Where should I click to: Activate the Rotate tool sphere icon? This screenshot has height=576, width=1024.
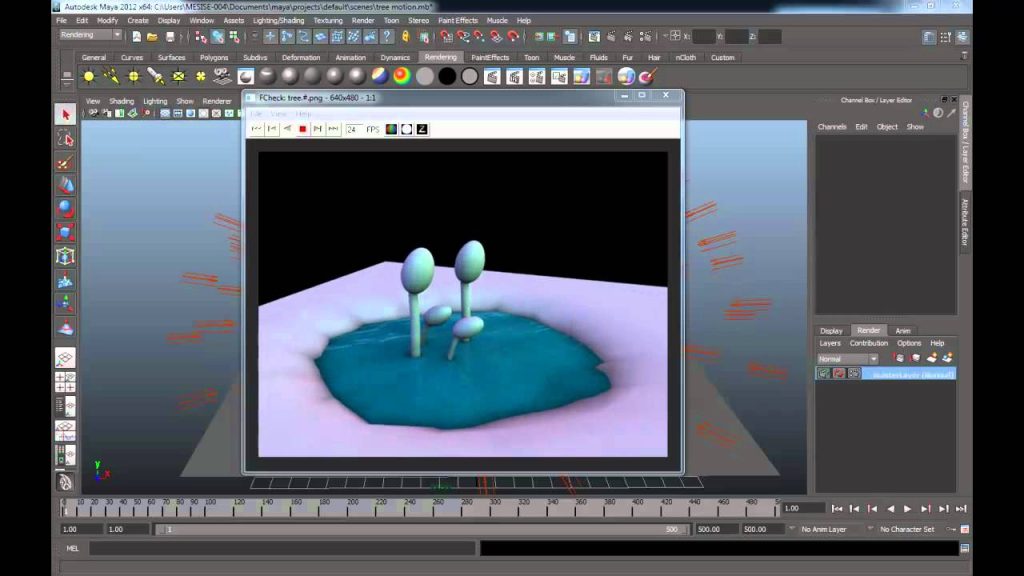[65, 209]
